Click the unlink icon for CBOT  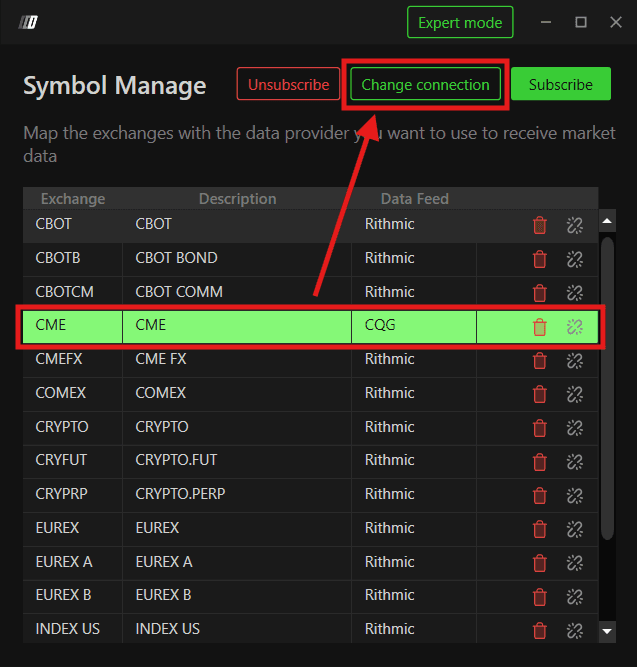(x=574, y=225)
